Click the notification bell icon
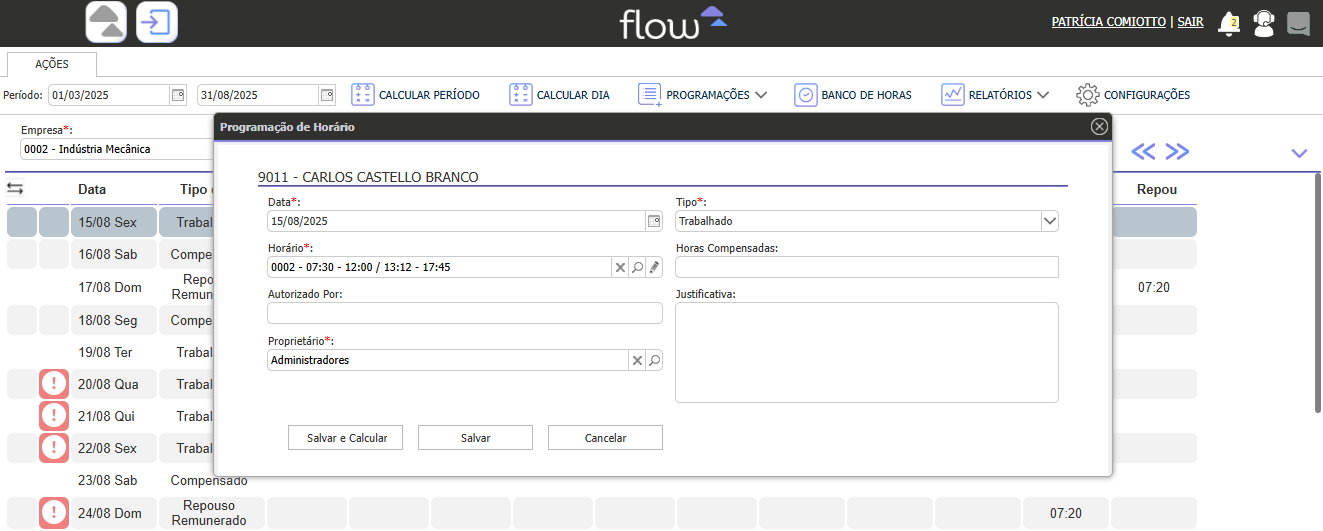Image resolution: width=1323 pixels, height=531 pixels. [x=1228, y=23]
